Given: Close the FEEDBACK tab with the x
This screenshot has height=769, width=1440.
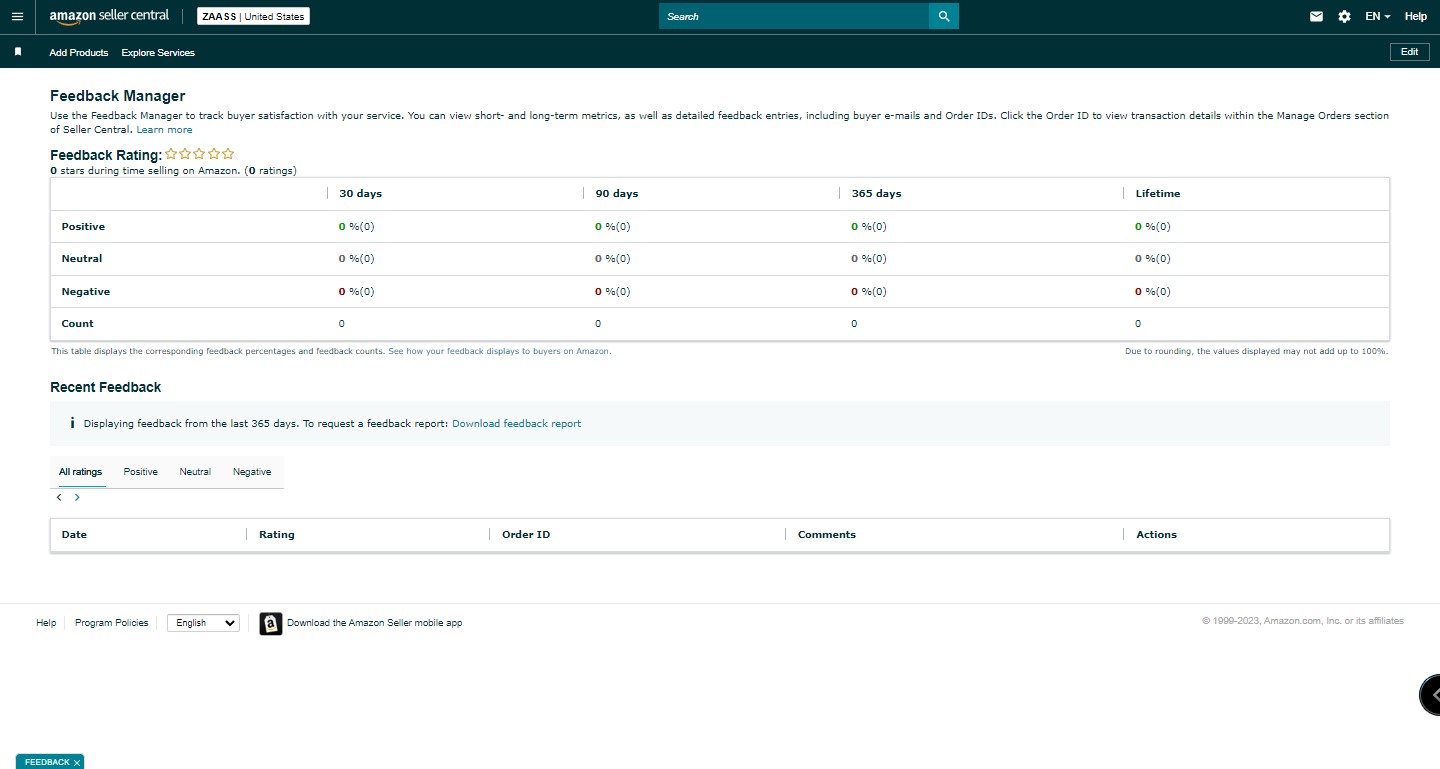Looking at the screenshot, I should pyautogui.click(x=77, y=763).
